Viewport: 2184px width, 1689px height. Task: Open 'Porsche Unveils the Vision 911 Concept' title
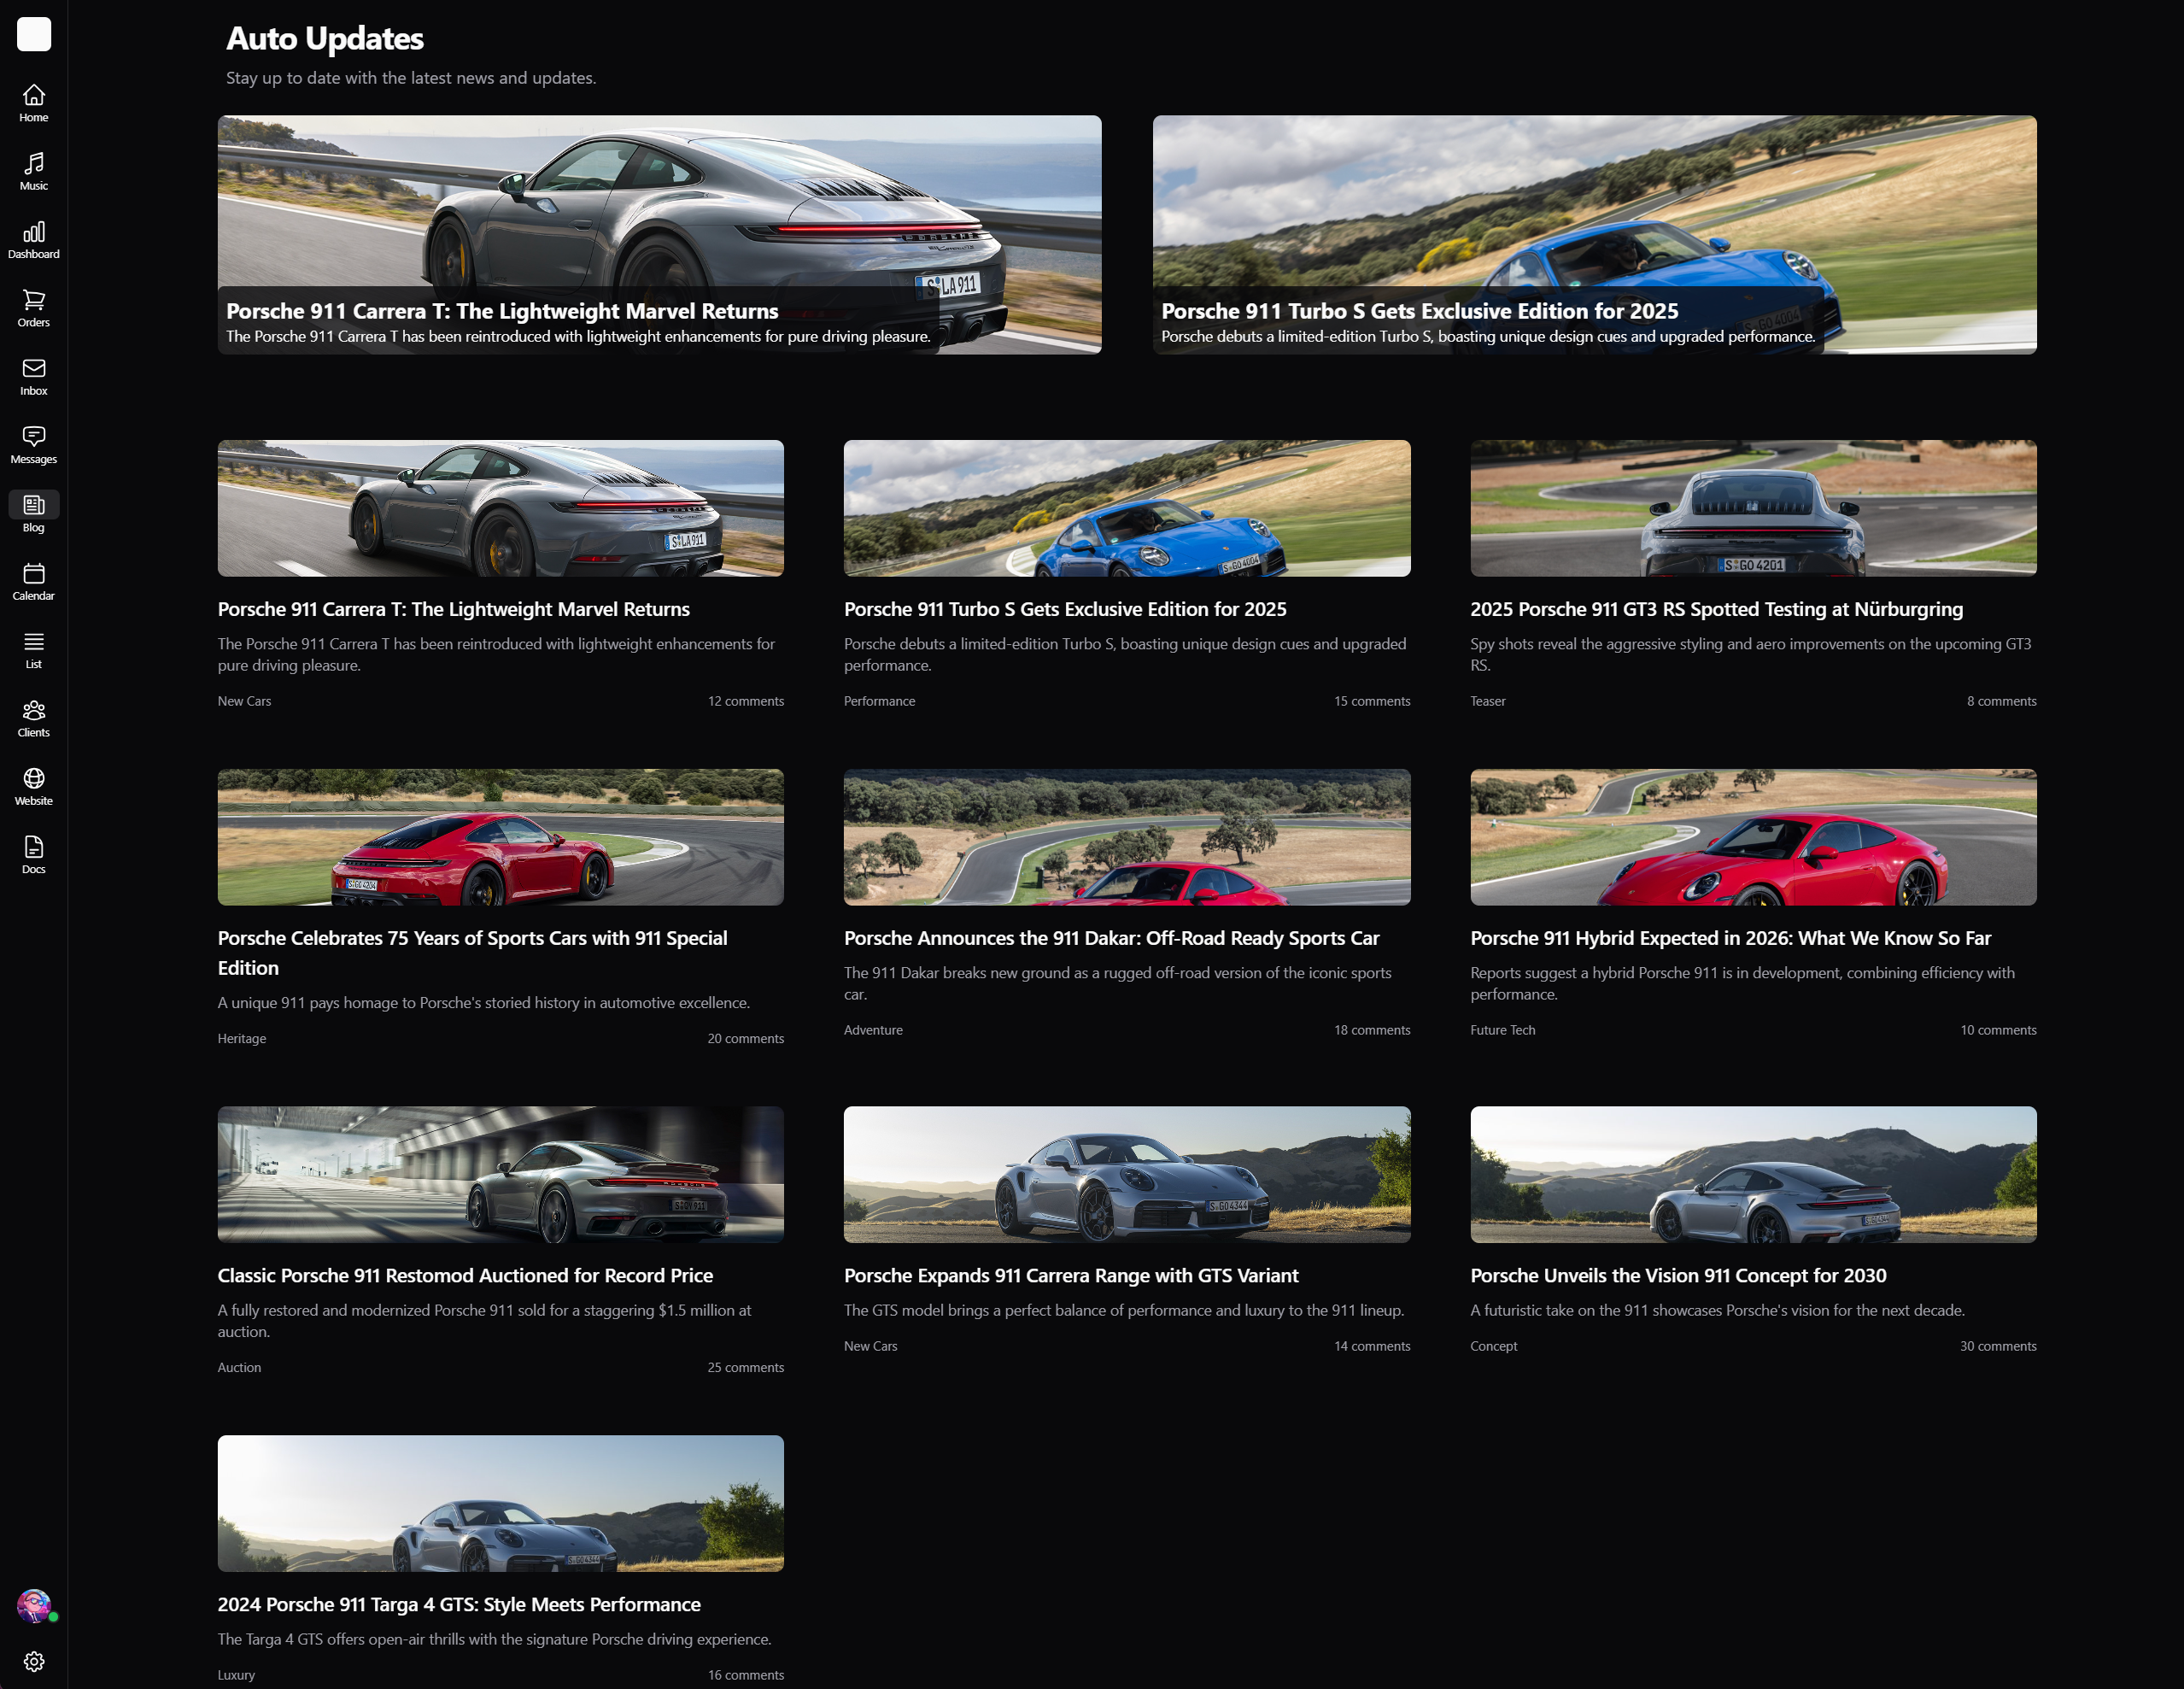pyautogui.click(x=1678, y=1275)
